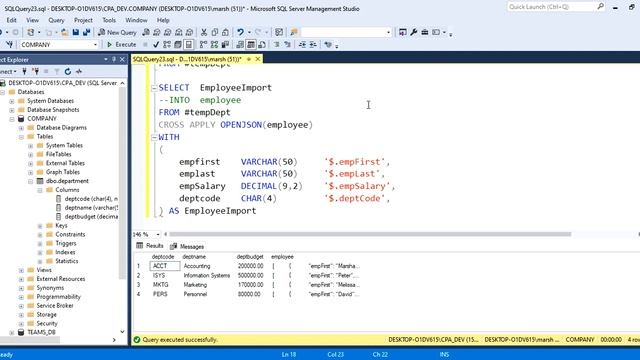This screenshot has height=360, width=640.
Task: Collapse the WITH code block outline
Action: (154, 137)
